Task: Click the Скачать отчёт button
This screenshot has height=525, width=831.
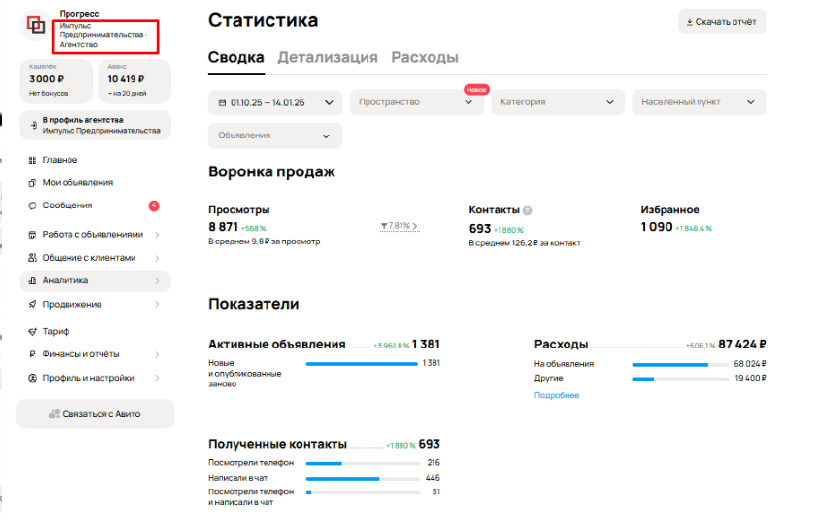Action: coord(721,22)
